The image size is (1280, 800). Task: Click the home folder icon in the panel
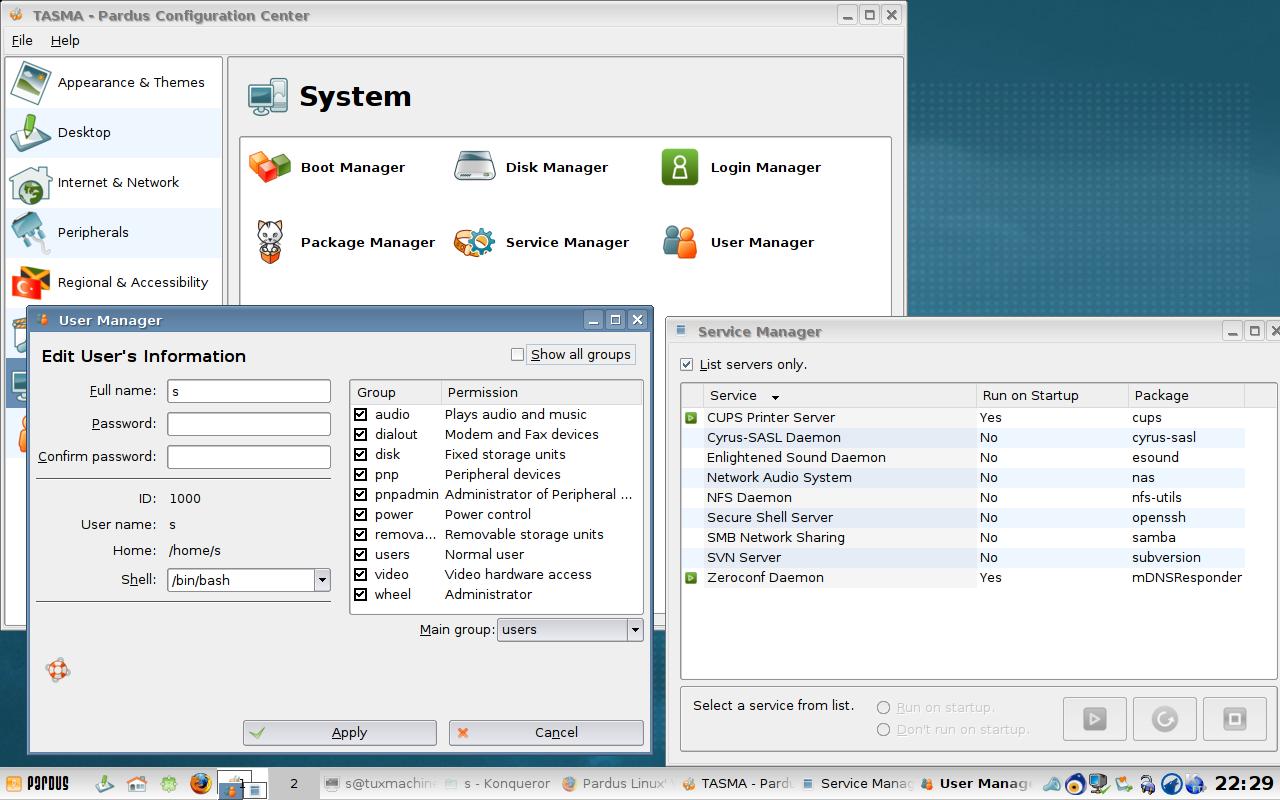coord(137,784)
